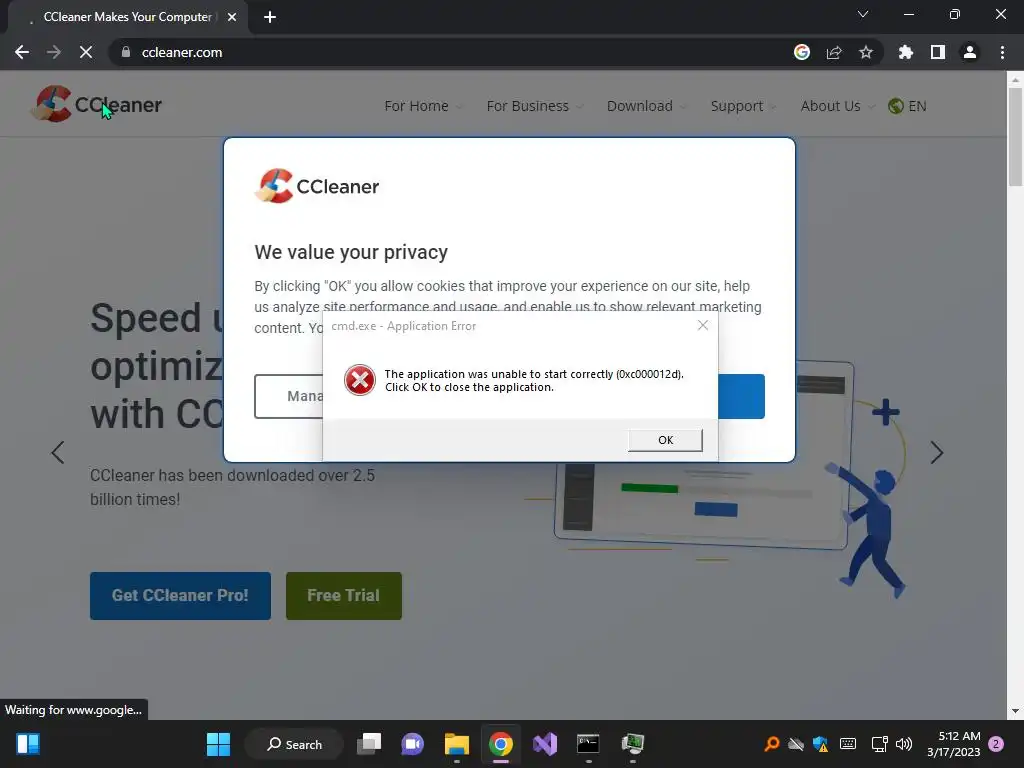1024x768 pixels.
Task: Show previous carousel slide
Action: point(57,453)
